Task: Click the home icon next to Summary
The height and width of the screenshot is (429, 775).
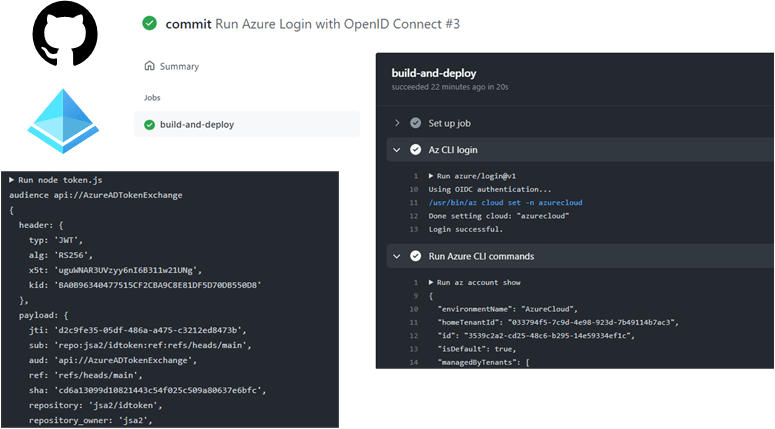Action: point(150,66)
